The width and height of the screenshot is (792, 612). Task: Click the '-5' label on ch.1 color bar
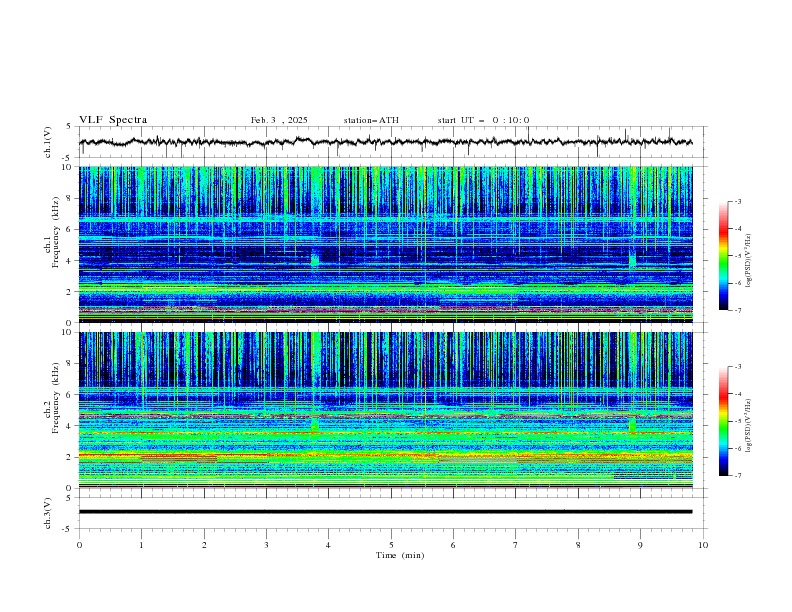click(x=738, y=256)
